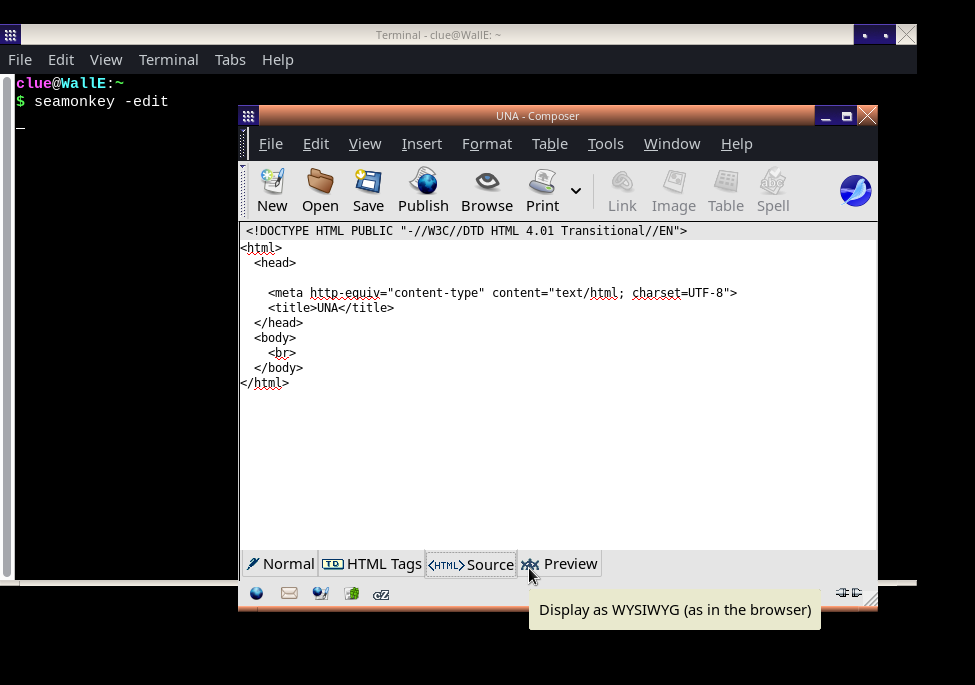Open Composer Help menu

(737, 144)
